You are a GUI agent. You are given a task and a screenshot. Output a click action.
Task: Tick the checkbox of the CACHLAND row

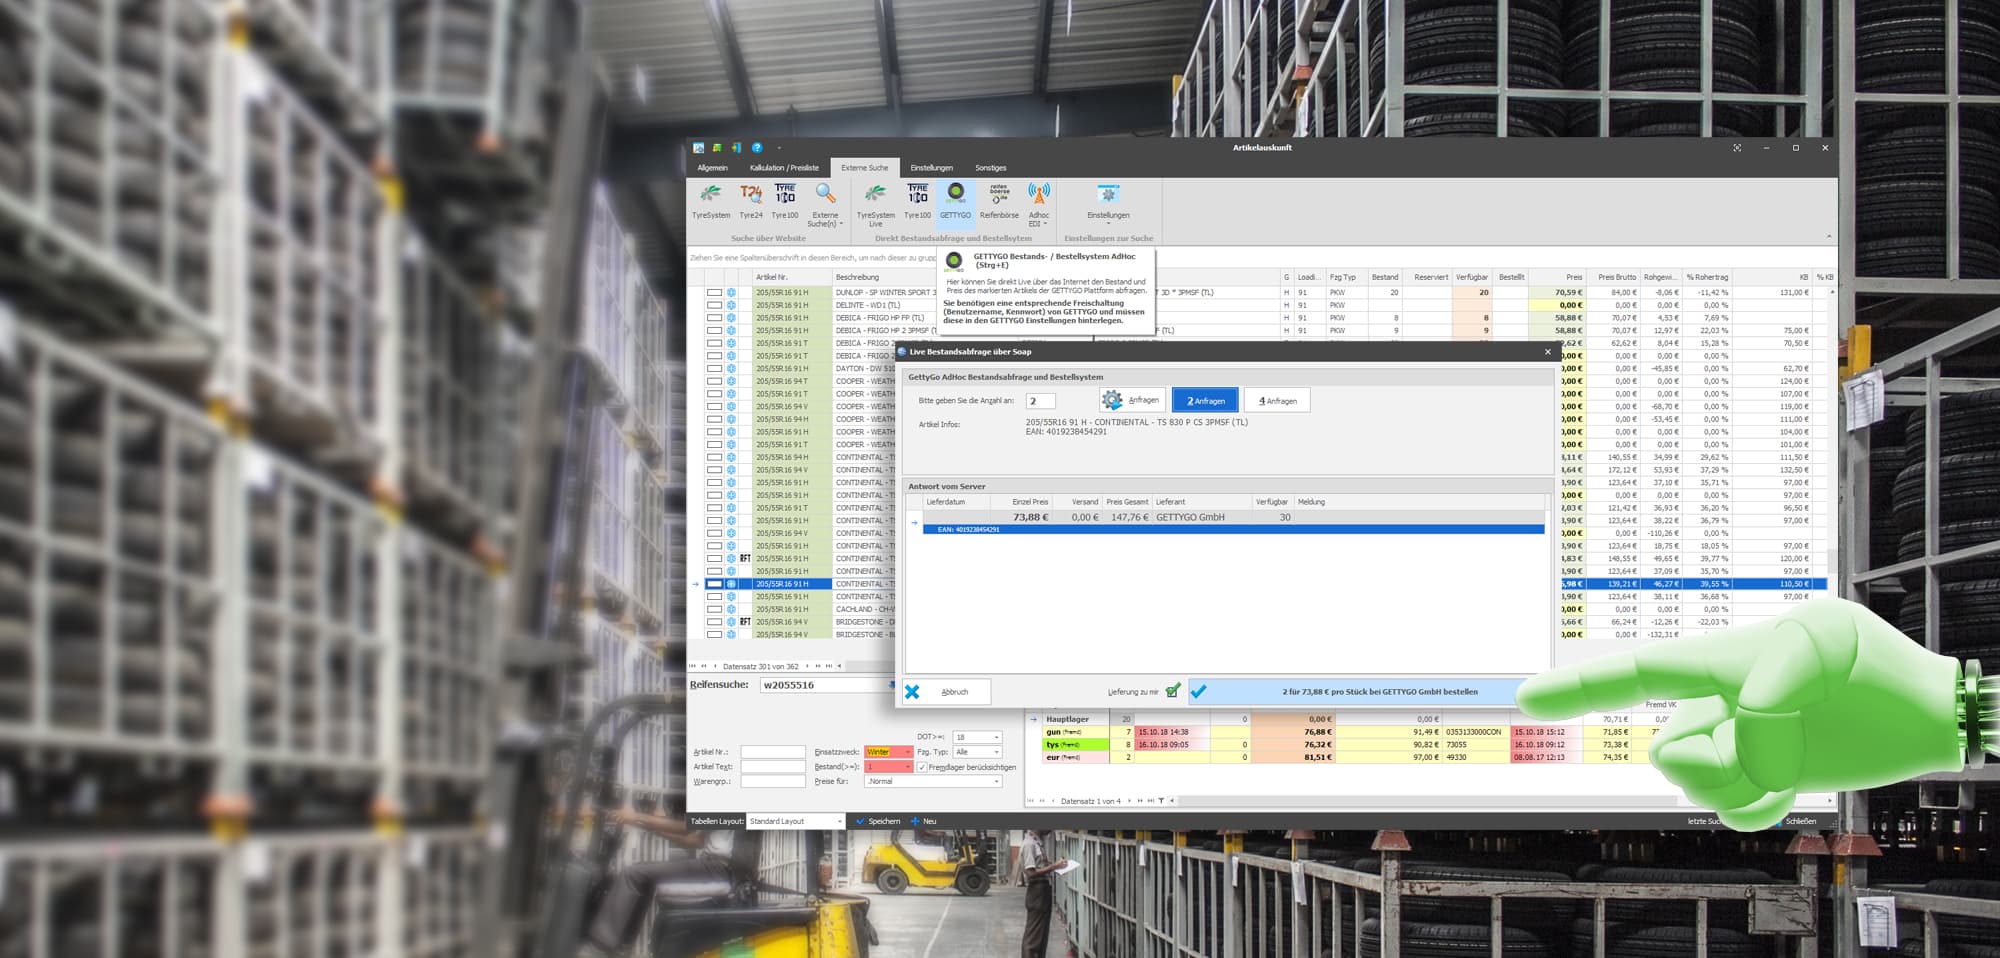point(714,609)
